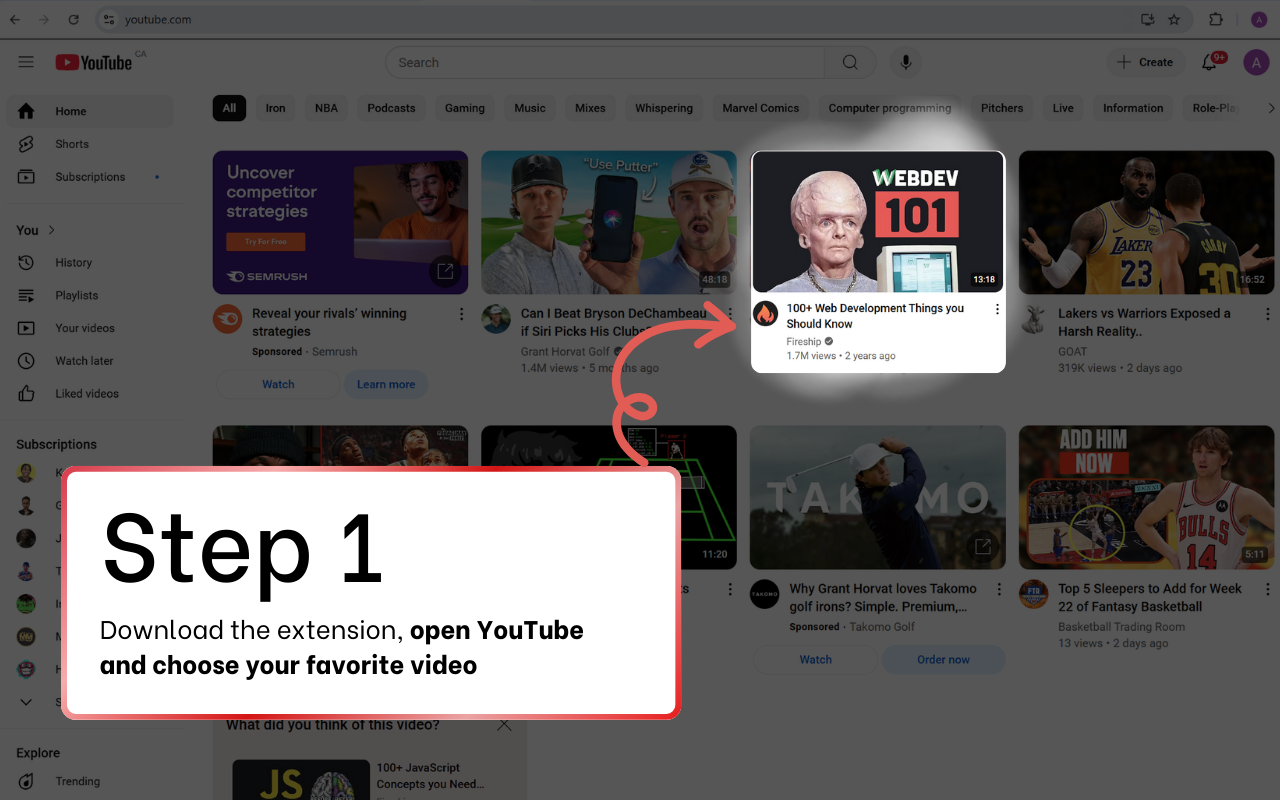Open Liked videos in the sidebar
The image size is (1280, 800).
[90, 394]
